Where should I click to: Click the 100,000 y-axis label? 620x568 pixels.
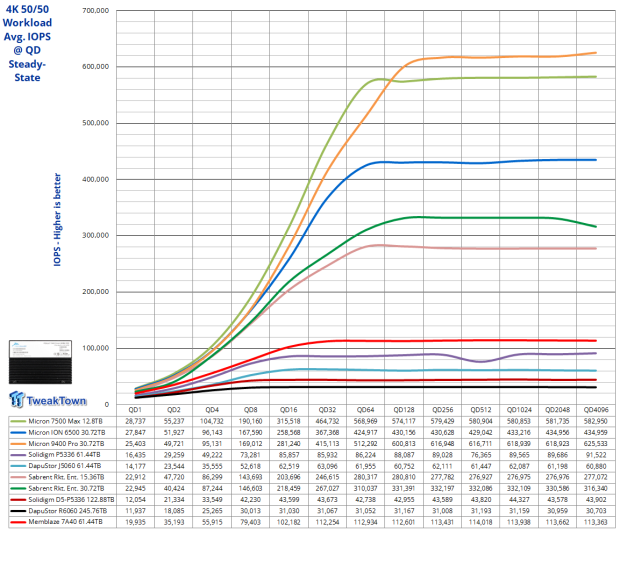95,348
